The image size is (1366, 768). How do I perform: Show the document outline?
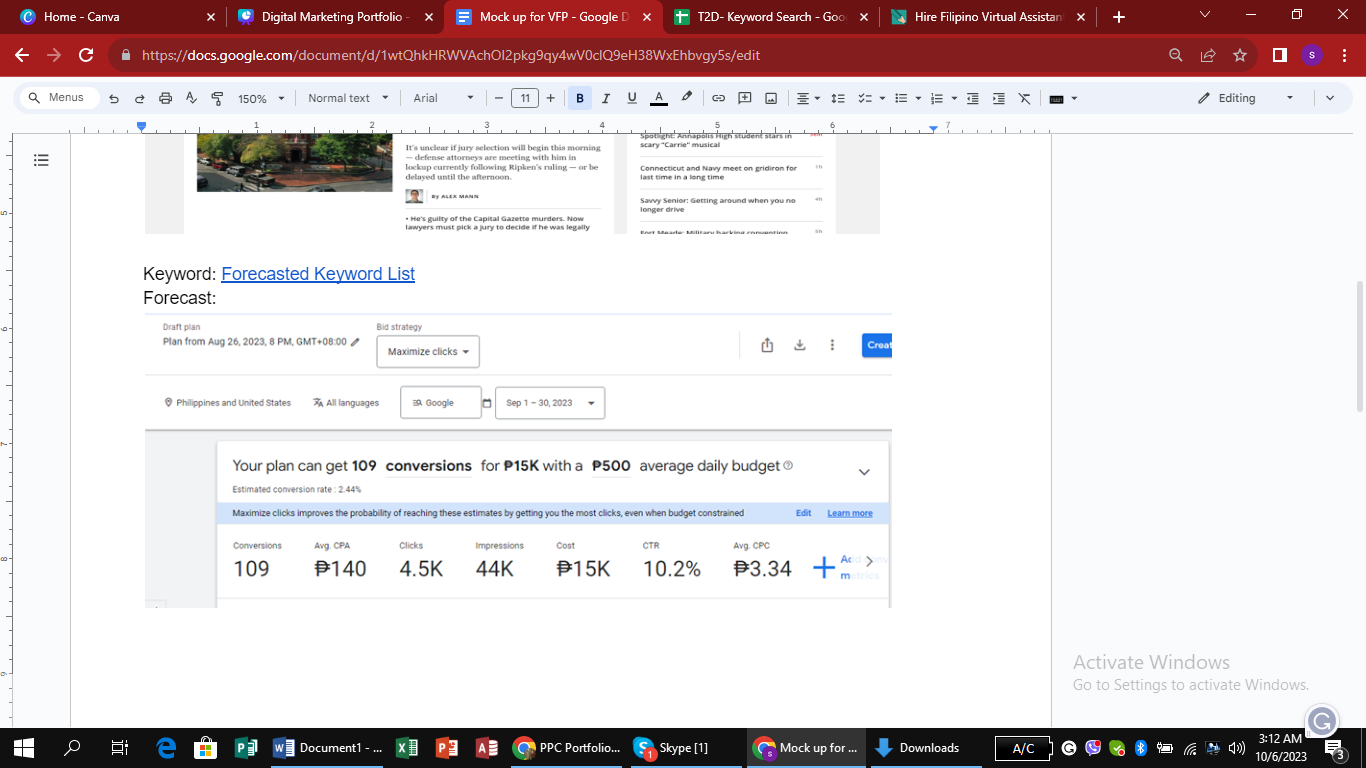(41, 160)
